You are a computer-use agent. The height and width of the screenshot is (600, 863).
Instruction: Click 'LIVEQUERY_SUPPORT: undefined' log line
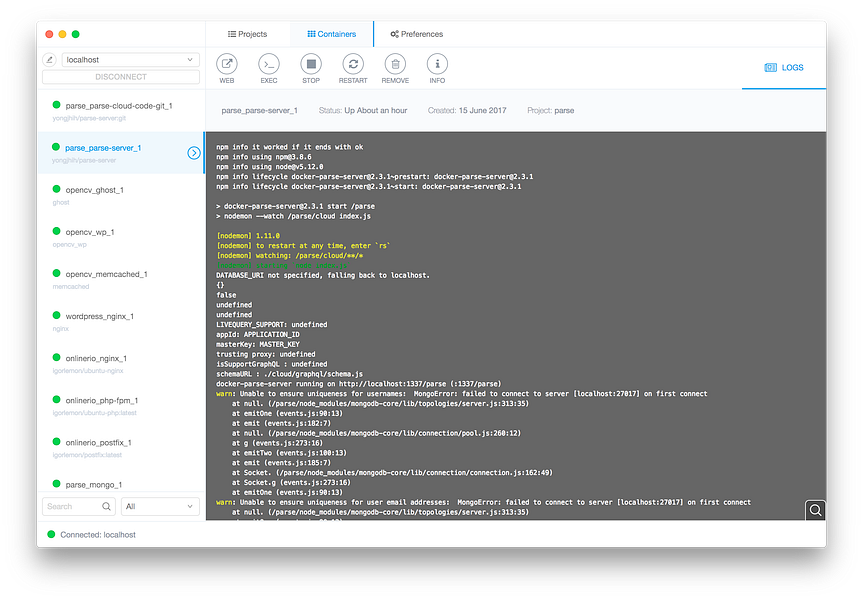click(x=271, y=325)
